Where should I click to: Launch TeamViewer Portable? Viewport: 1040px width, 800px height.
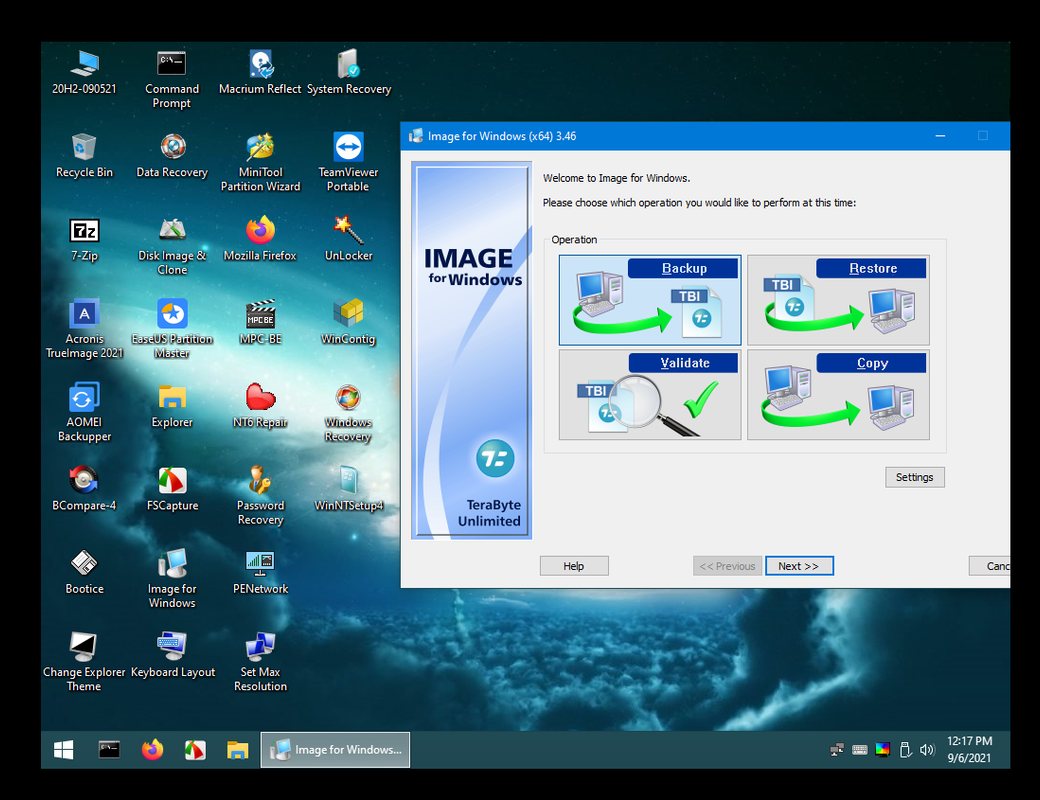tap(348, 163)
